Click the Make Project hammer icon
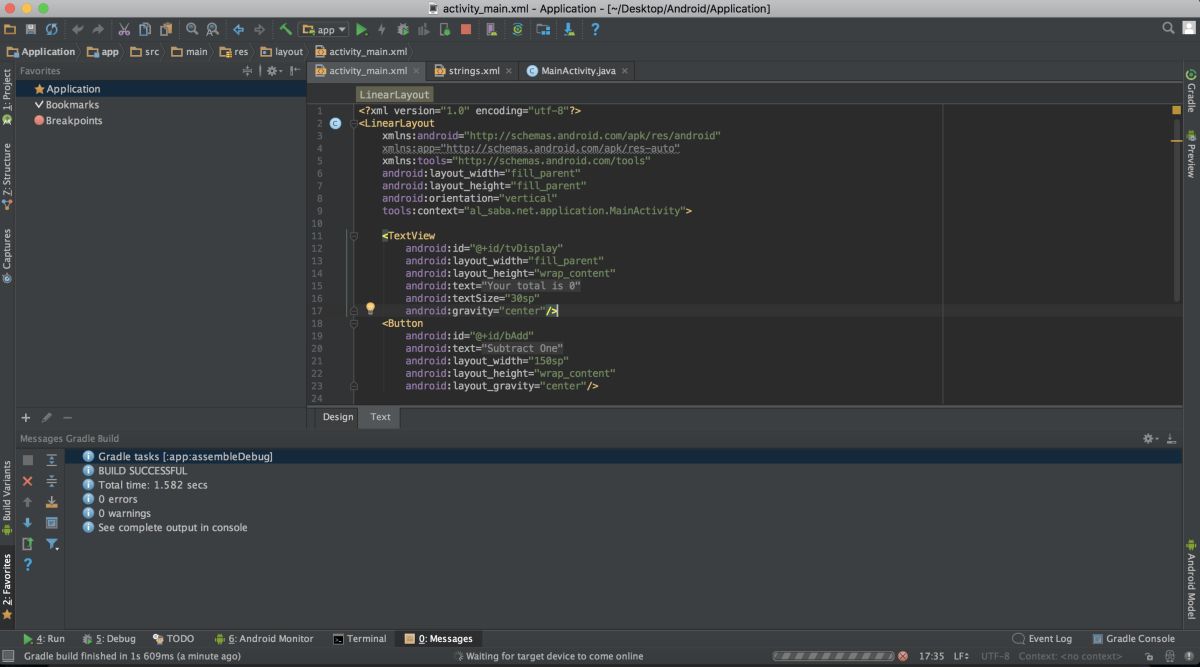Image resolution: width=1200 pixels, height=667 pixels. click(286, 30)
